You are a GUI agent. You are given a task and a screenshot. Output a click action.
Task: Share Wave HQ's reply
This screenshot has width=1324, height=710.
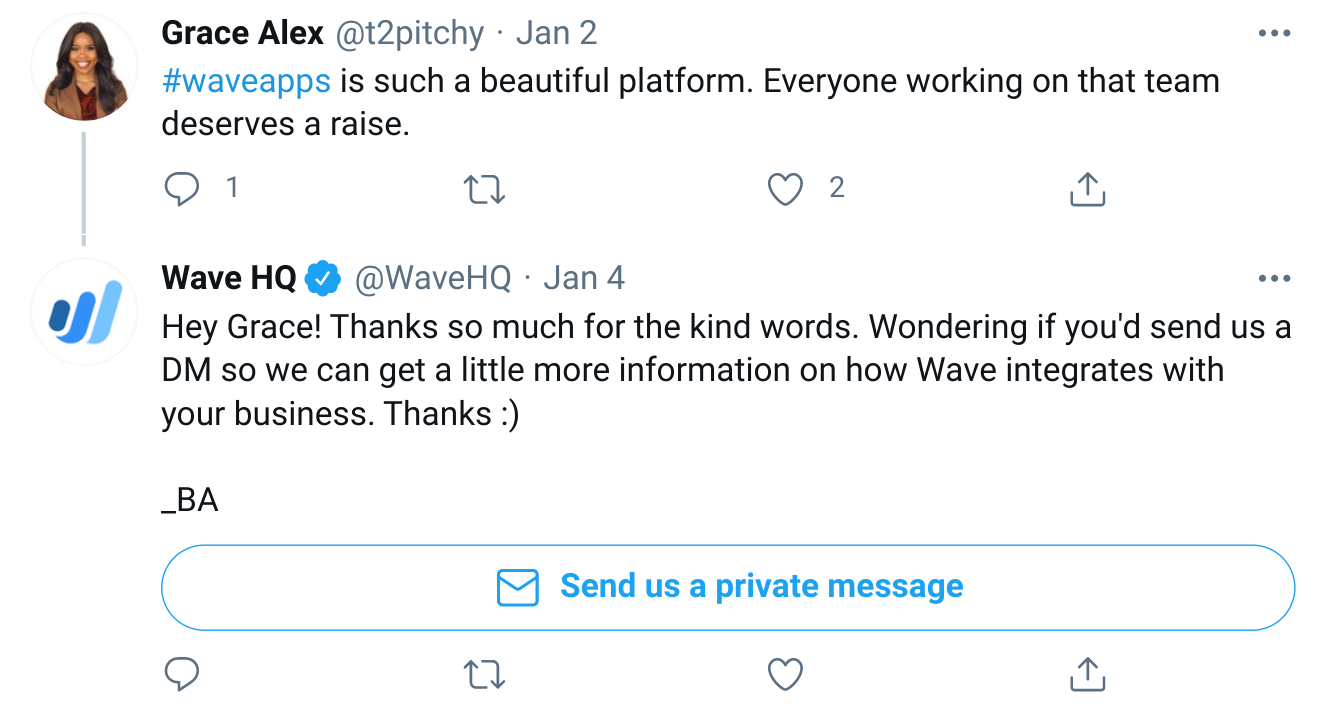tap(1087, 675)
